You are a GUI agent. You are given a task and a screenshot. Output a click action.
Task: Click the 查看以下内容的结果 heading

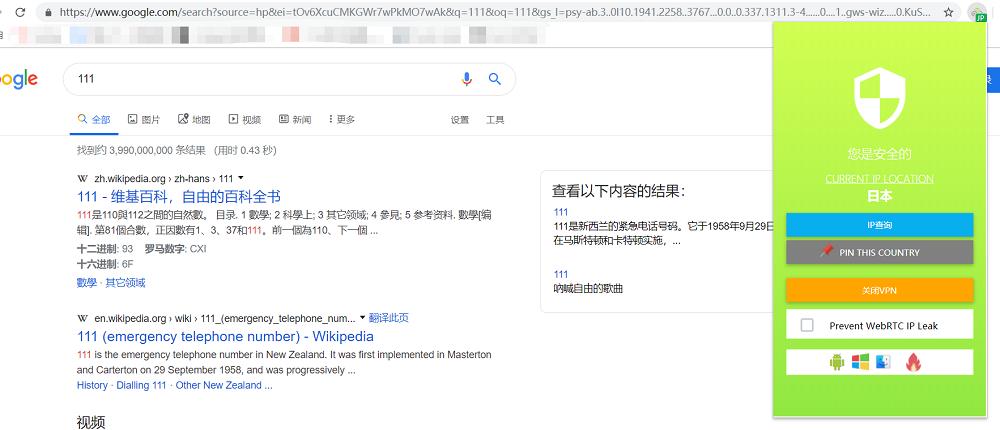pyautogui.click(x=619, y=191)
